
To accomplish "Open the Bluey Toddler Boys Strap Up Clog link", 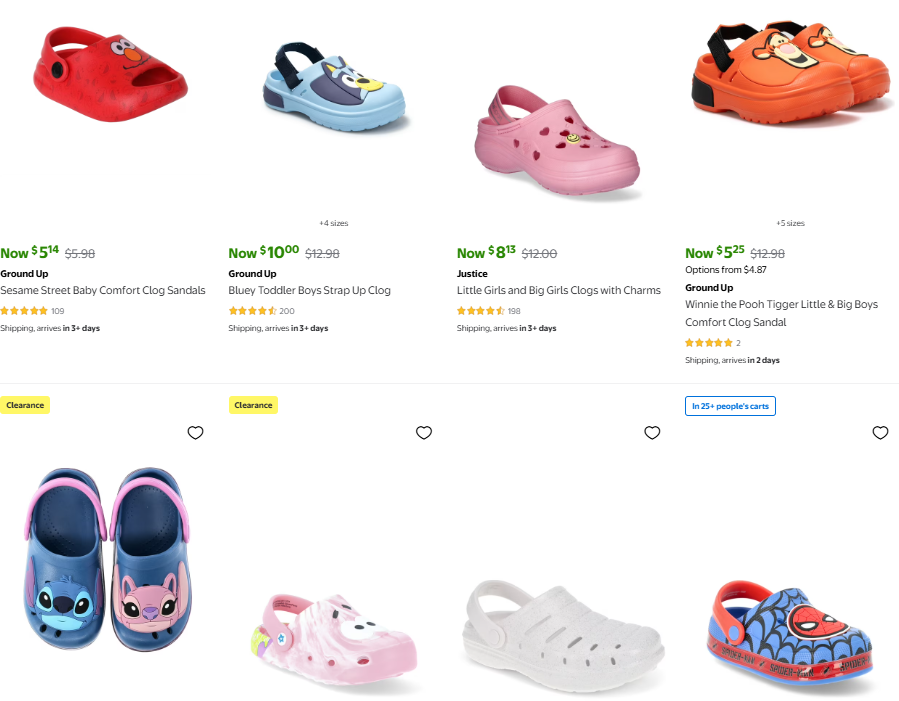I will pyautogui.click(x=309, y=290).
